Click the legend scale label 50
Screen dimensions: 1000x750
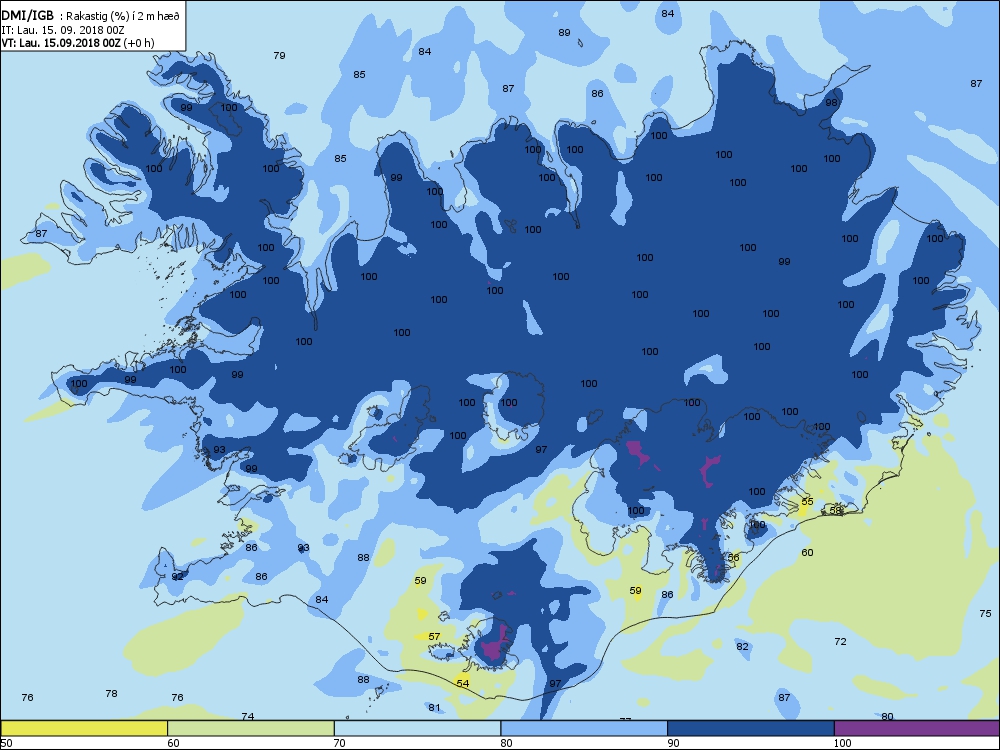pyautogui.click(x=6, y=743)
